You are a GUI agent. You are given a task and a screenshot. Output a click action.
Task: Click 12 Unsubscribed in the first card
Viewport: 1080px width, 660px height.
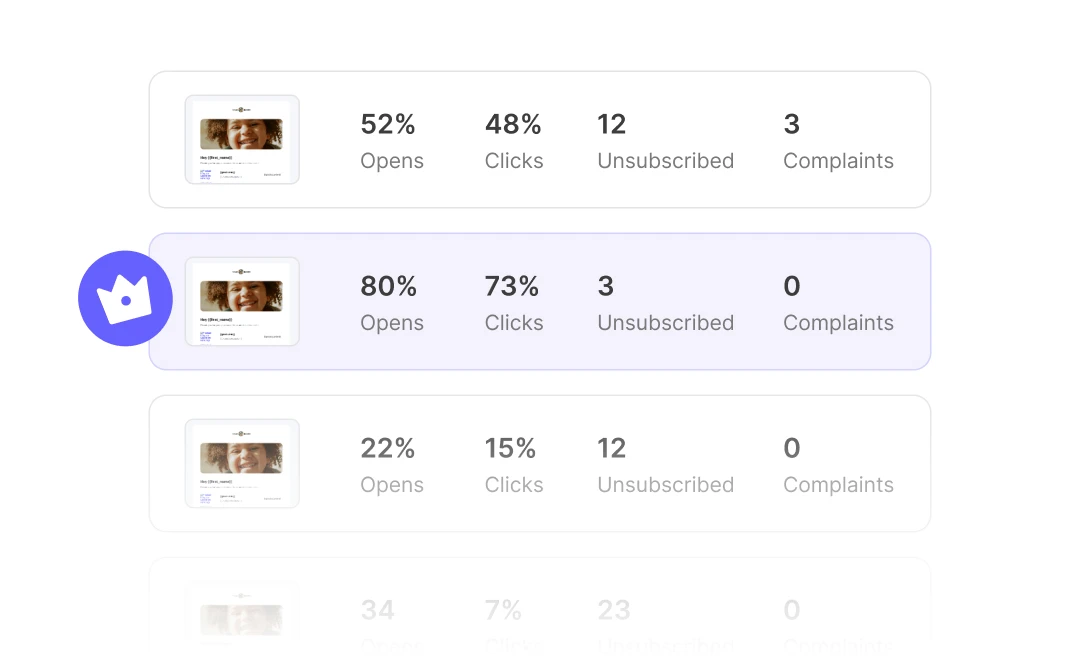(665, 141)
